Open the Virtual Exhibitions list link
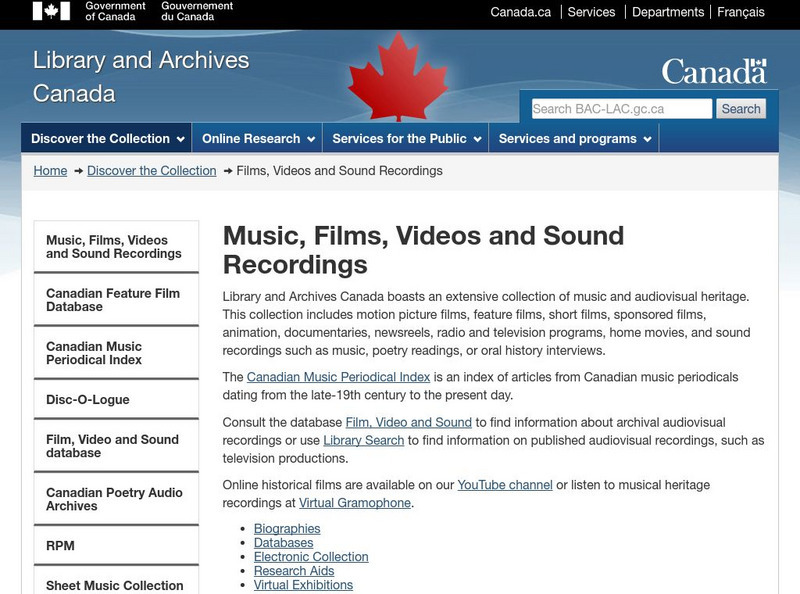800x594 pixels. [x=303, y=585]
